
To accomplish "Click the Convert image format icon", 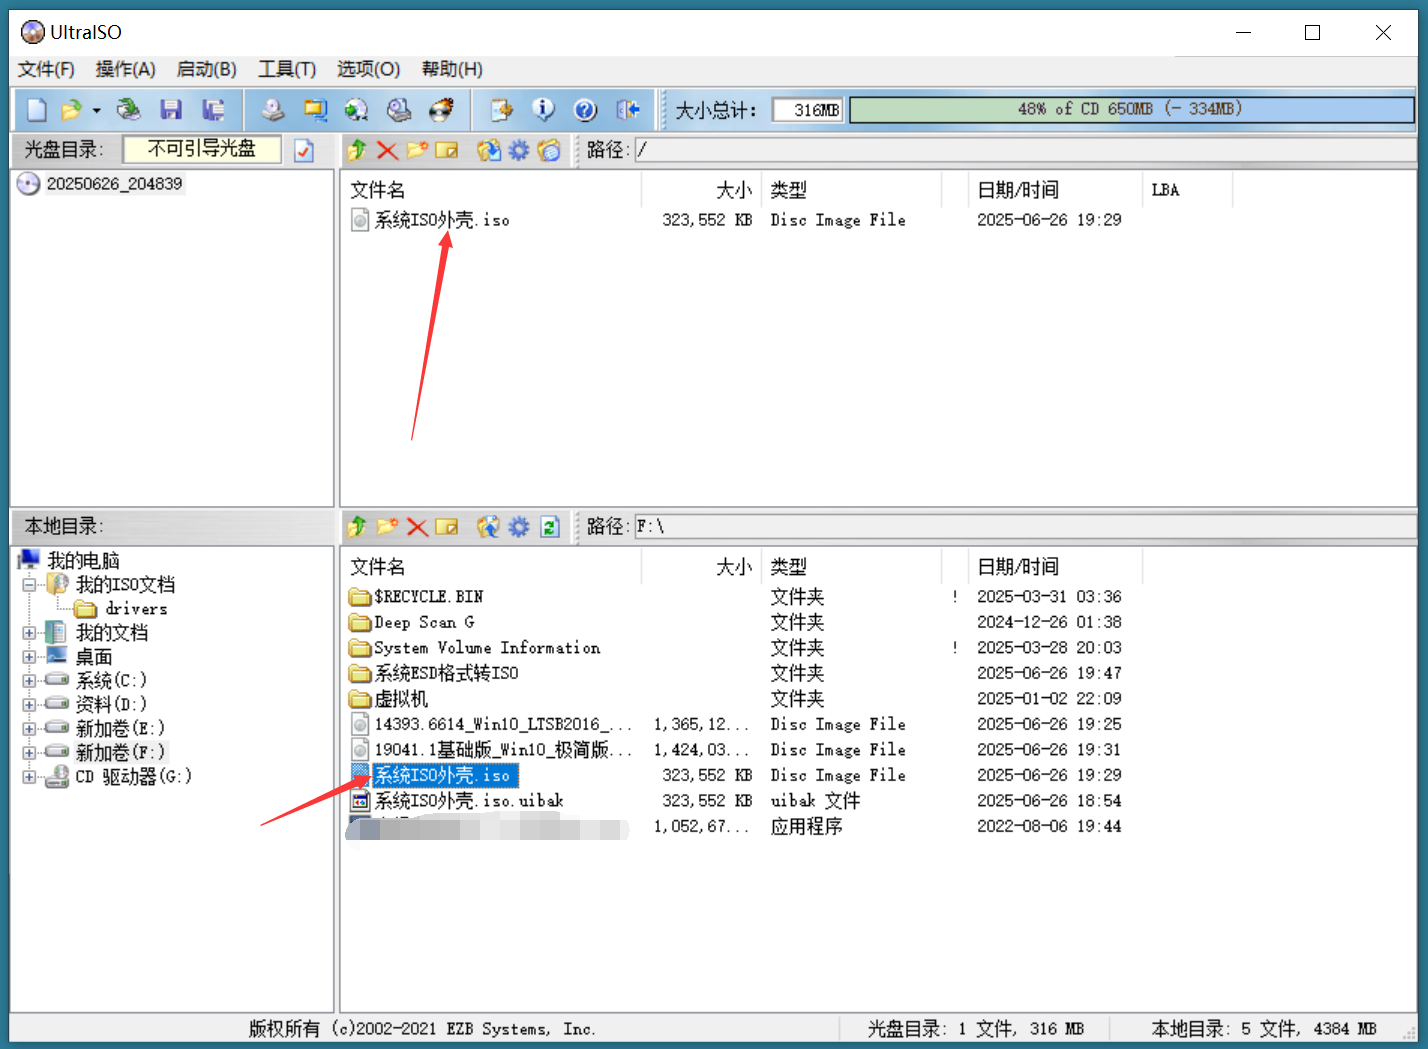I will click(315, 110).
